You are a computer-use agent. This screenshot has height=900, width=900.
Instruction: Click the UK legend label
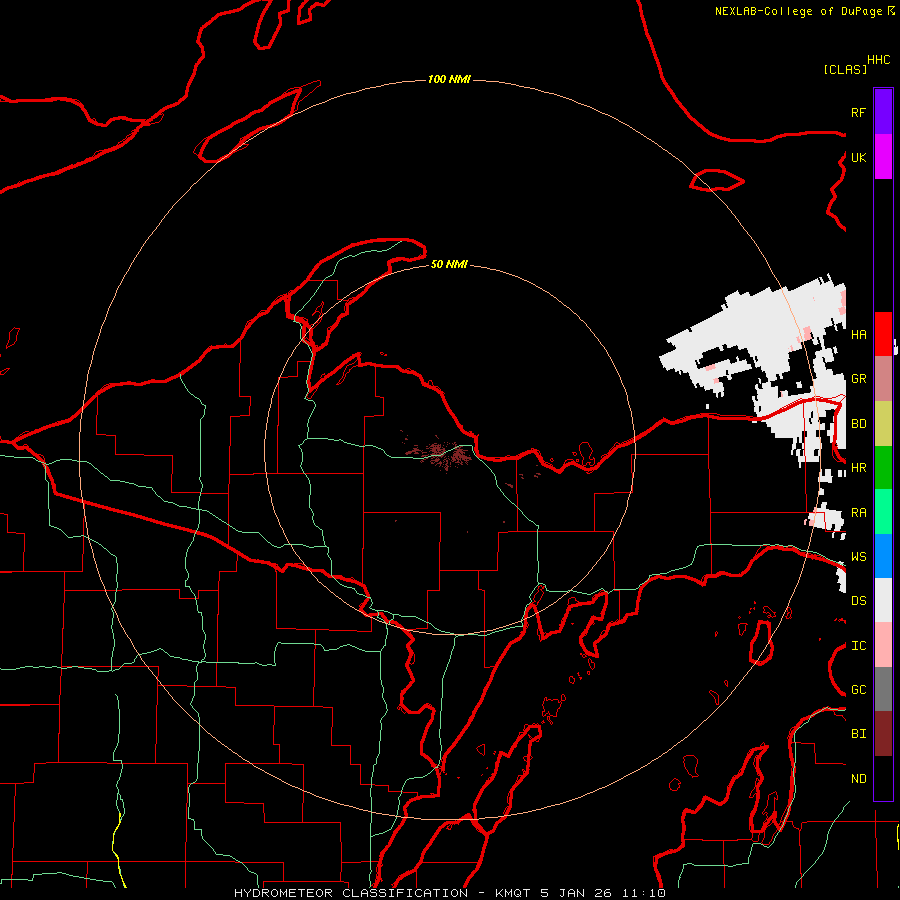(x=858, y=157)
